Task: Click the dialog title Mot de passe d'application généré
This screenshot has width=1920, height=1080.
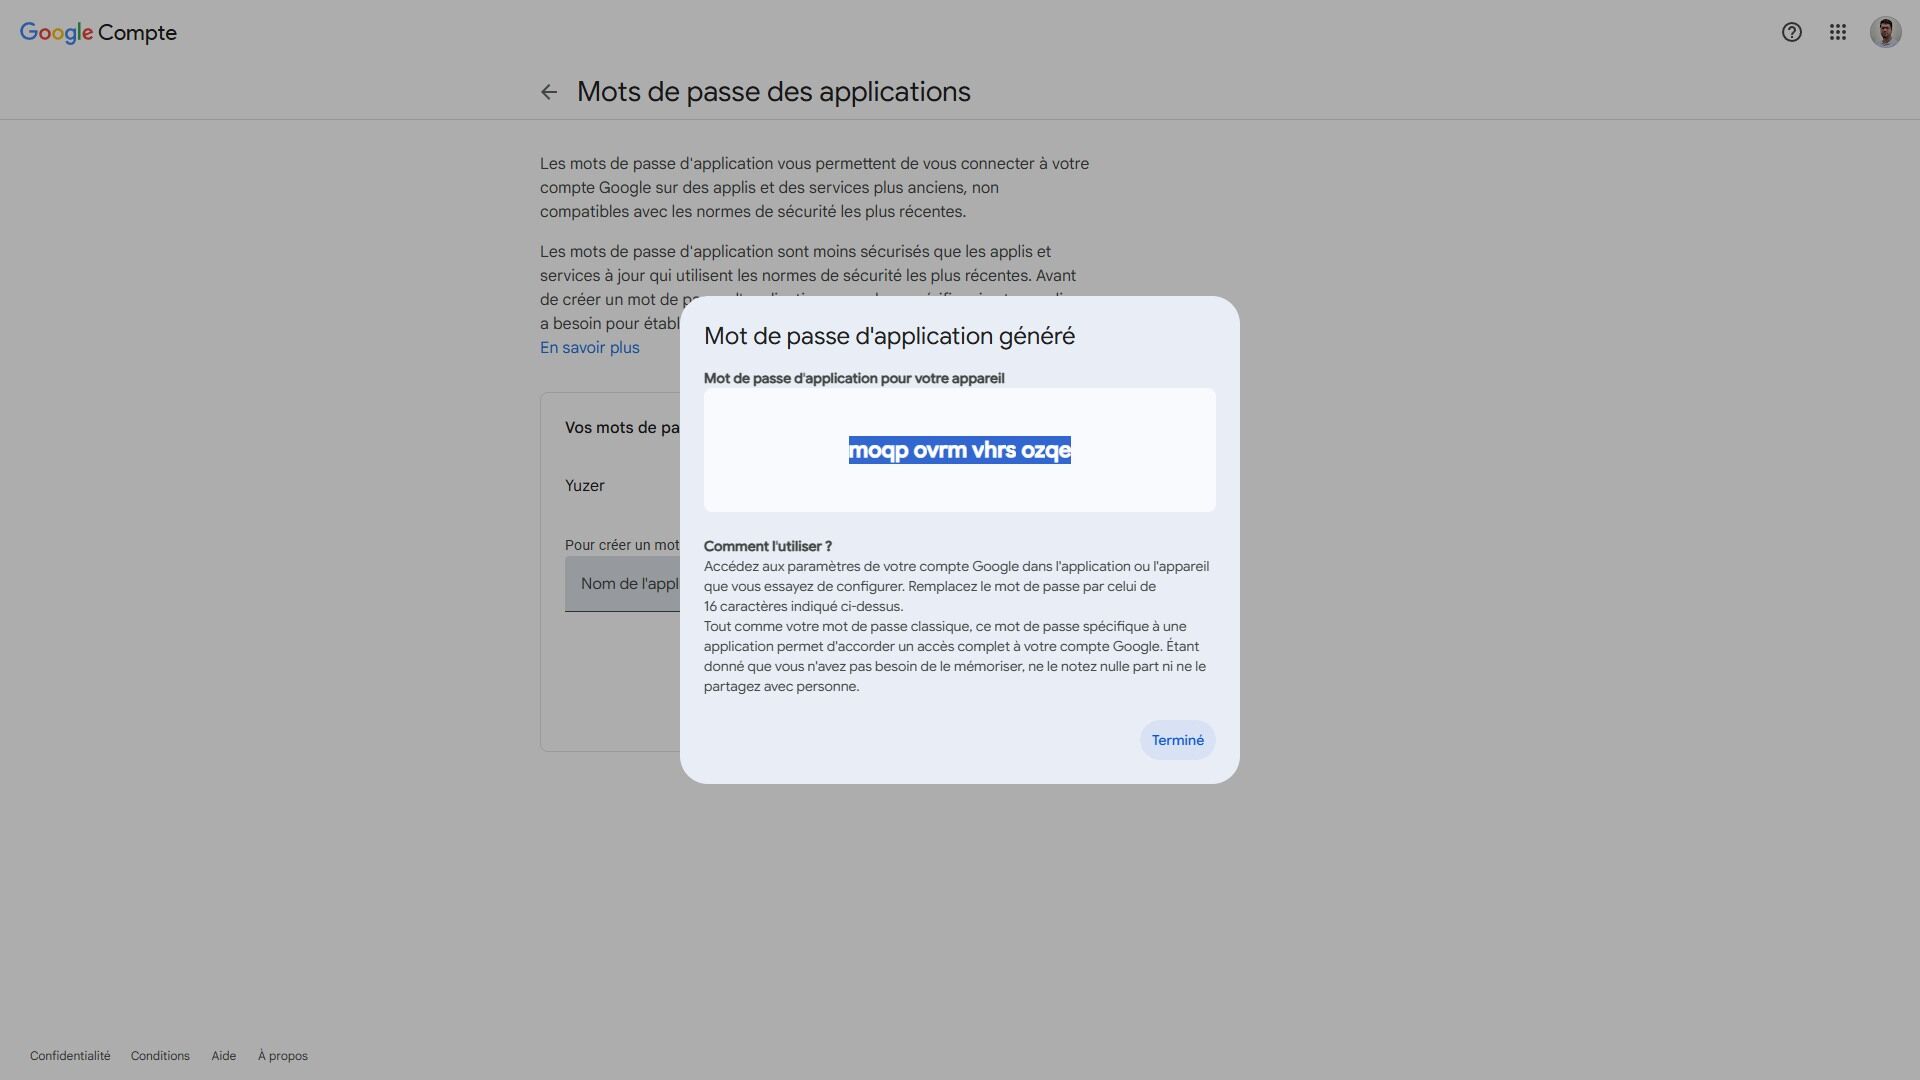Action: coord(889,336)
